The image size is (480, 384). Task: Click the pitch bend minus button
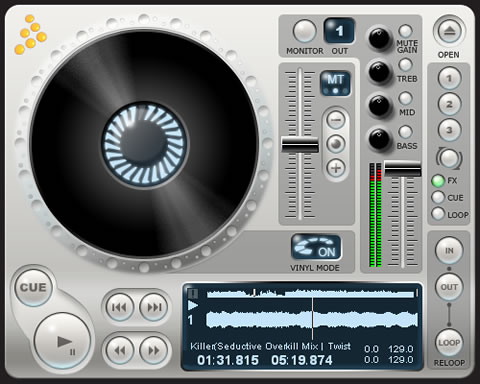[336, 120]
